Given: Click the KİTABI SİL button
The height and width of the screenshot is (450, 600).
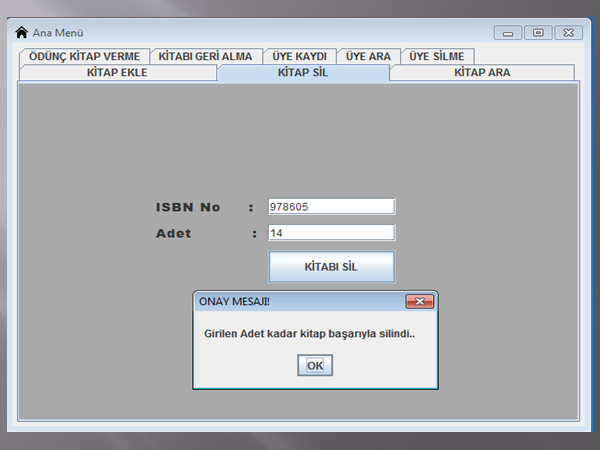Looking at the screenshot, I should (x=331, y=267).
